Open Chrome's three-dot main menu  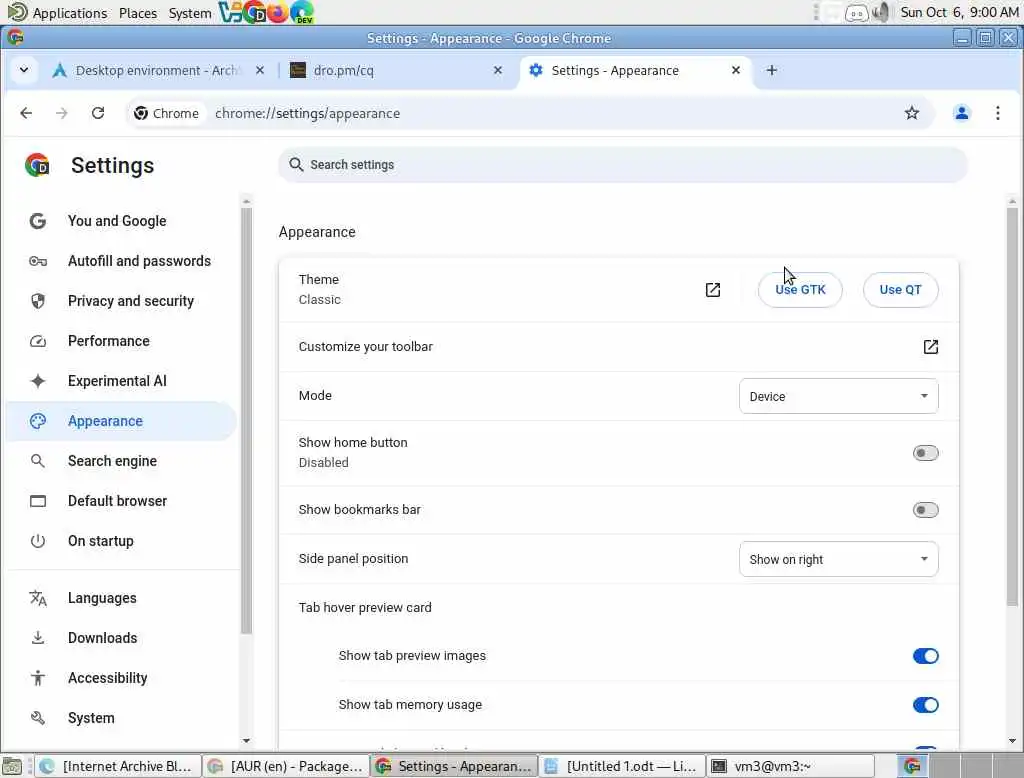click(997, 113)
